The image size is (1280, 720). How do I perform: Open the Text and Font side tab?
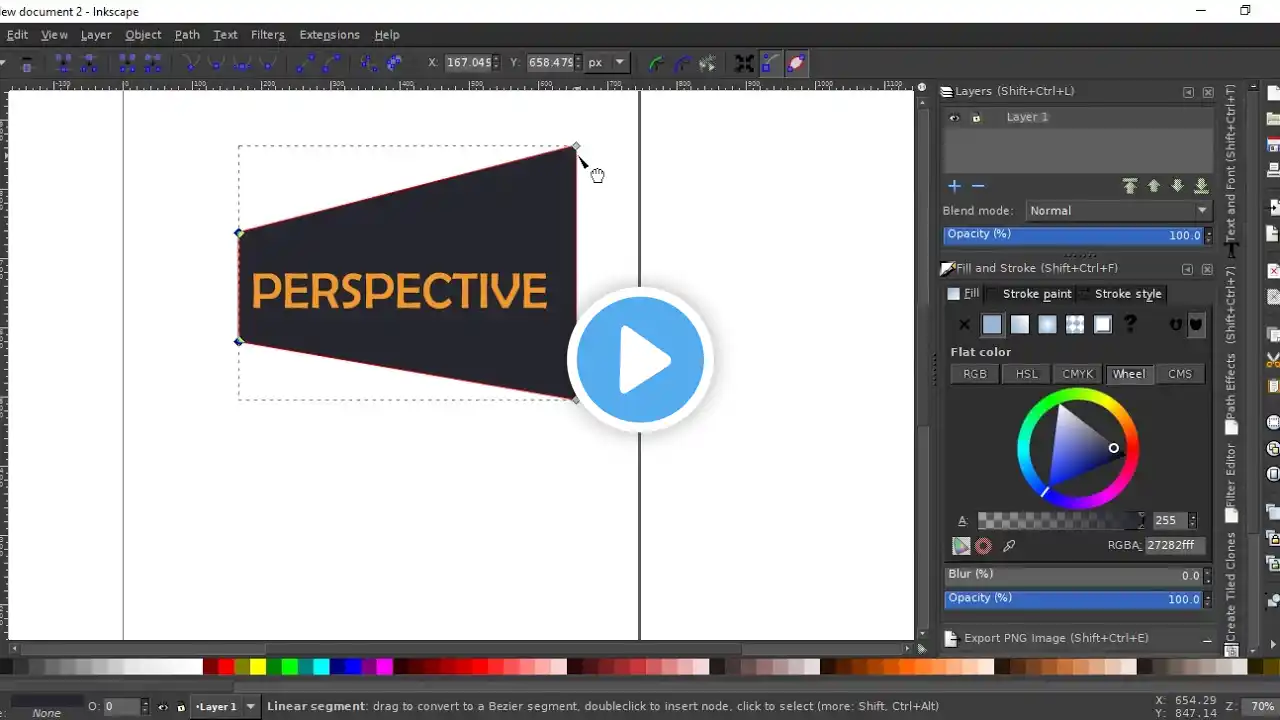(x=1231, y=172)
